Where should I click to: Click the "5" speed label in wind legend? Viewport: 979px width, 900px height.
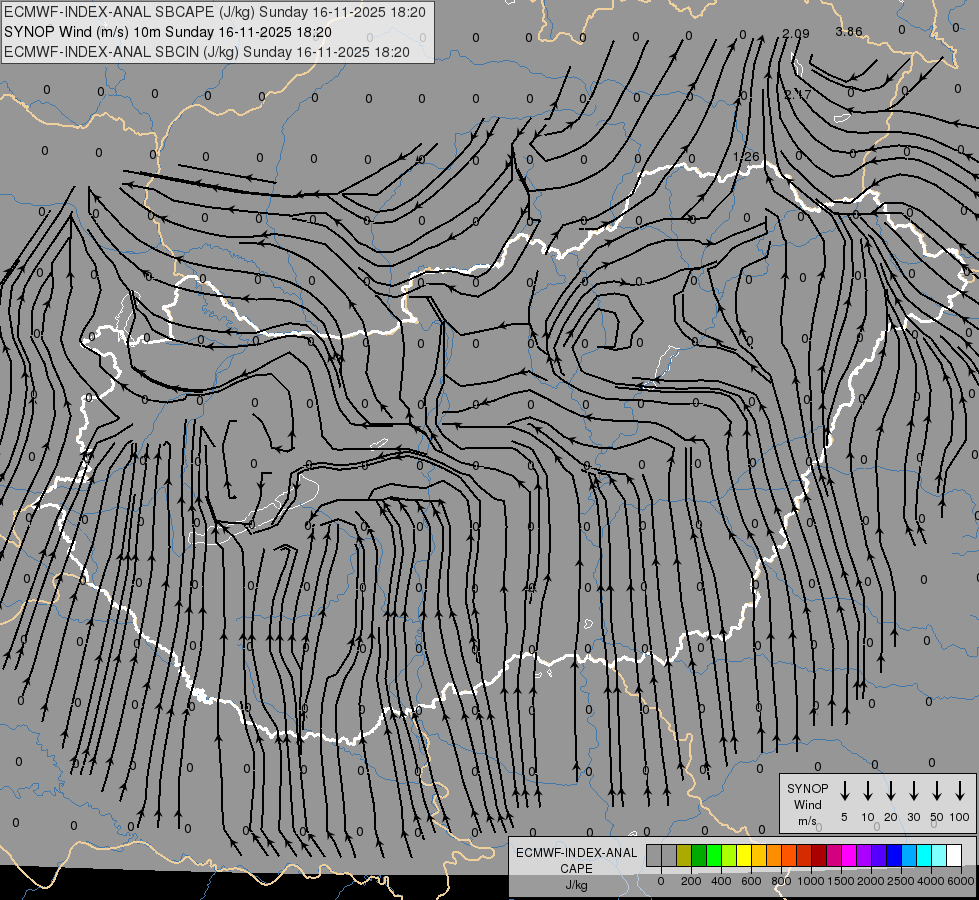click(x=844, y=817)
